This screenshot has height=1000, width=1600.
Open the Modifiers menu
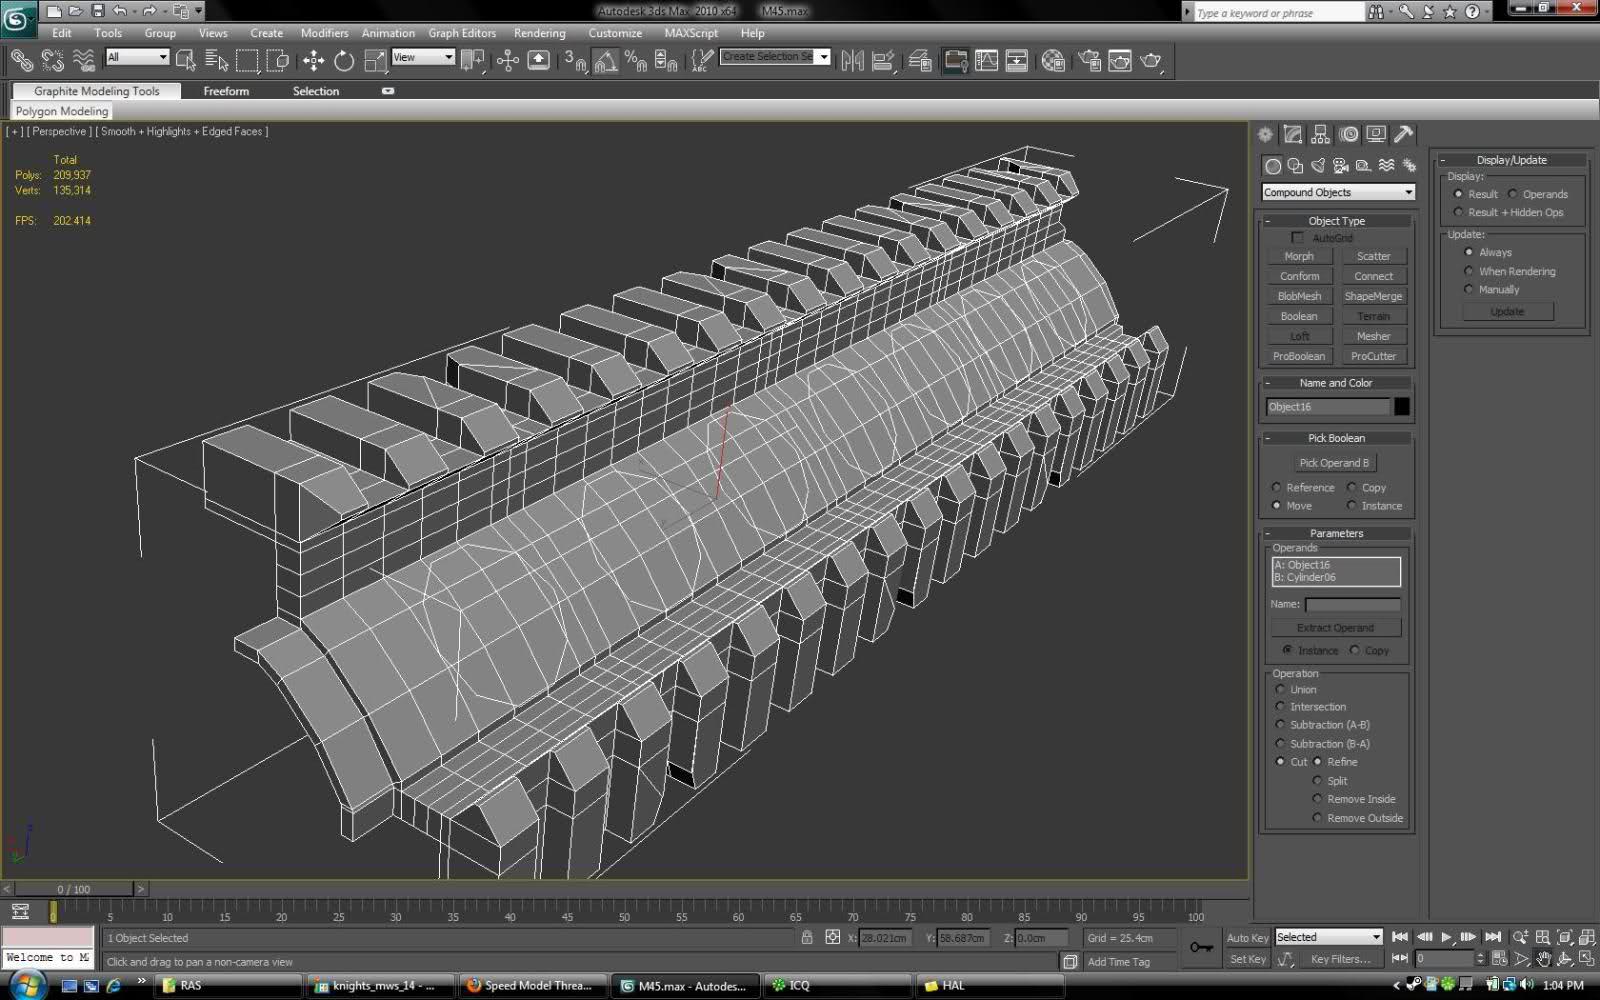point(324,33)
